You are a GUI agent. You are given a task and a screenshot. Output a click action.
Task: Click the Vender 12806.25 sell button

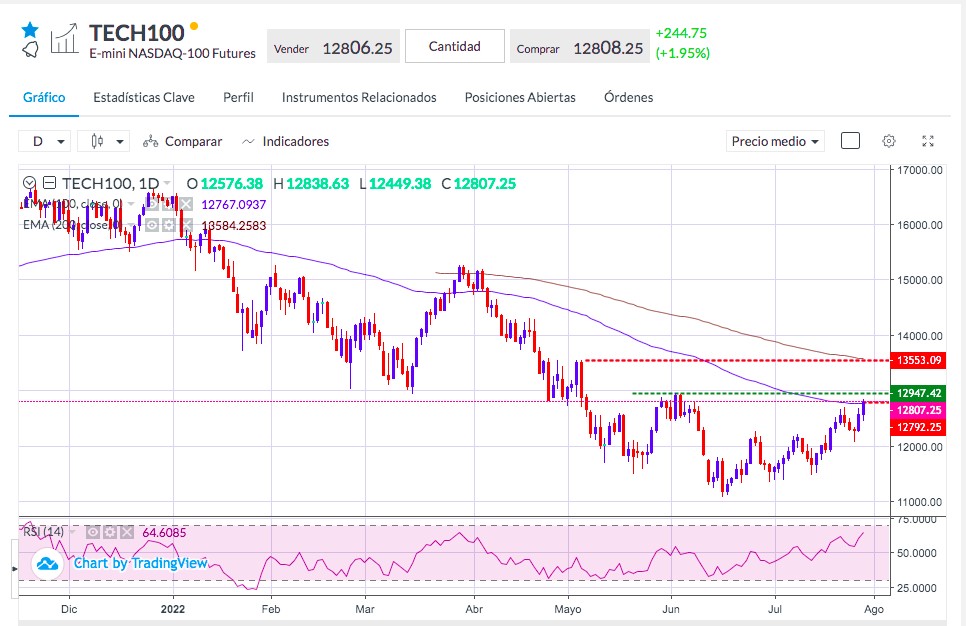(333, 47)
